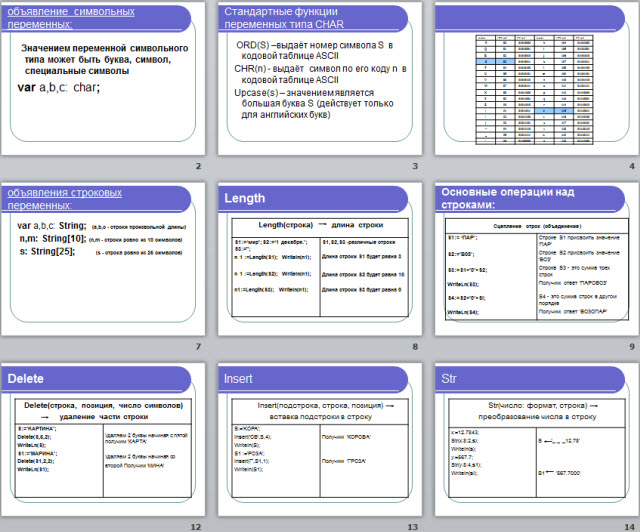
Task: Click the slide number 4 label
Action: [x=632, y=166]
